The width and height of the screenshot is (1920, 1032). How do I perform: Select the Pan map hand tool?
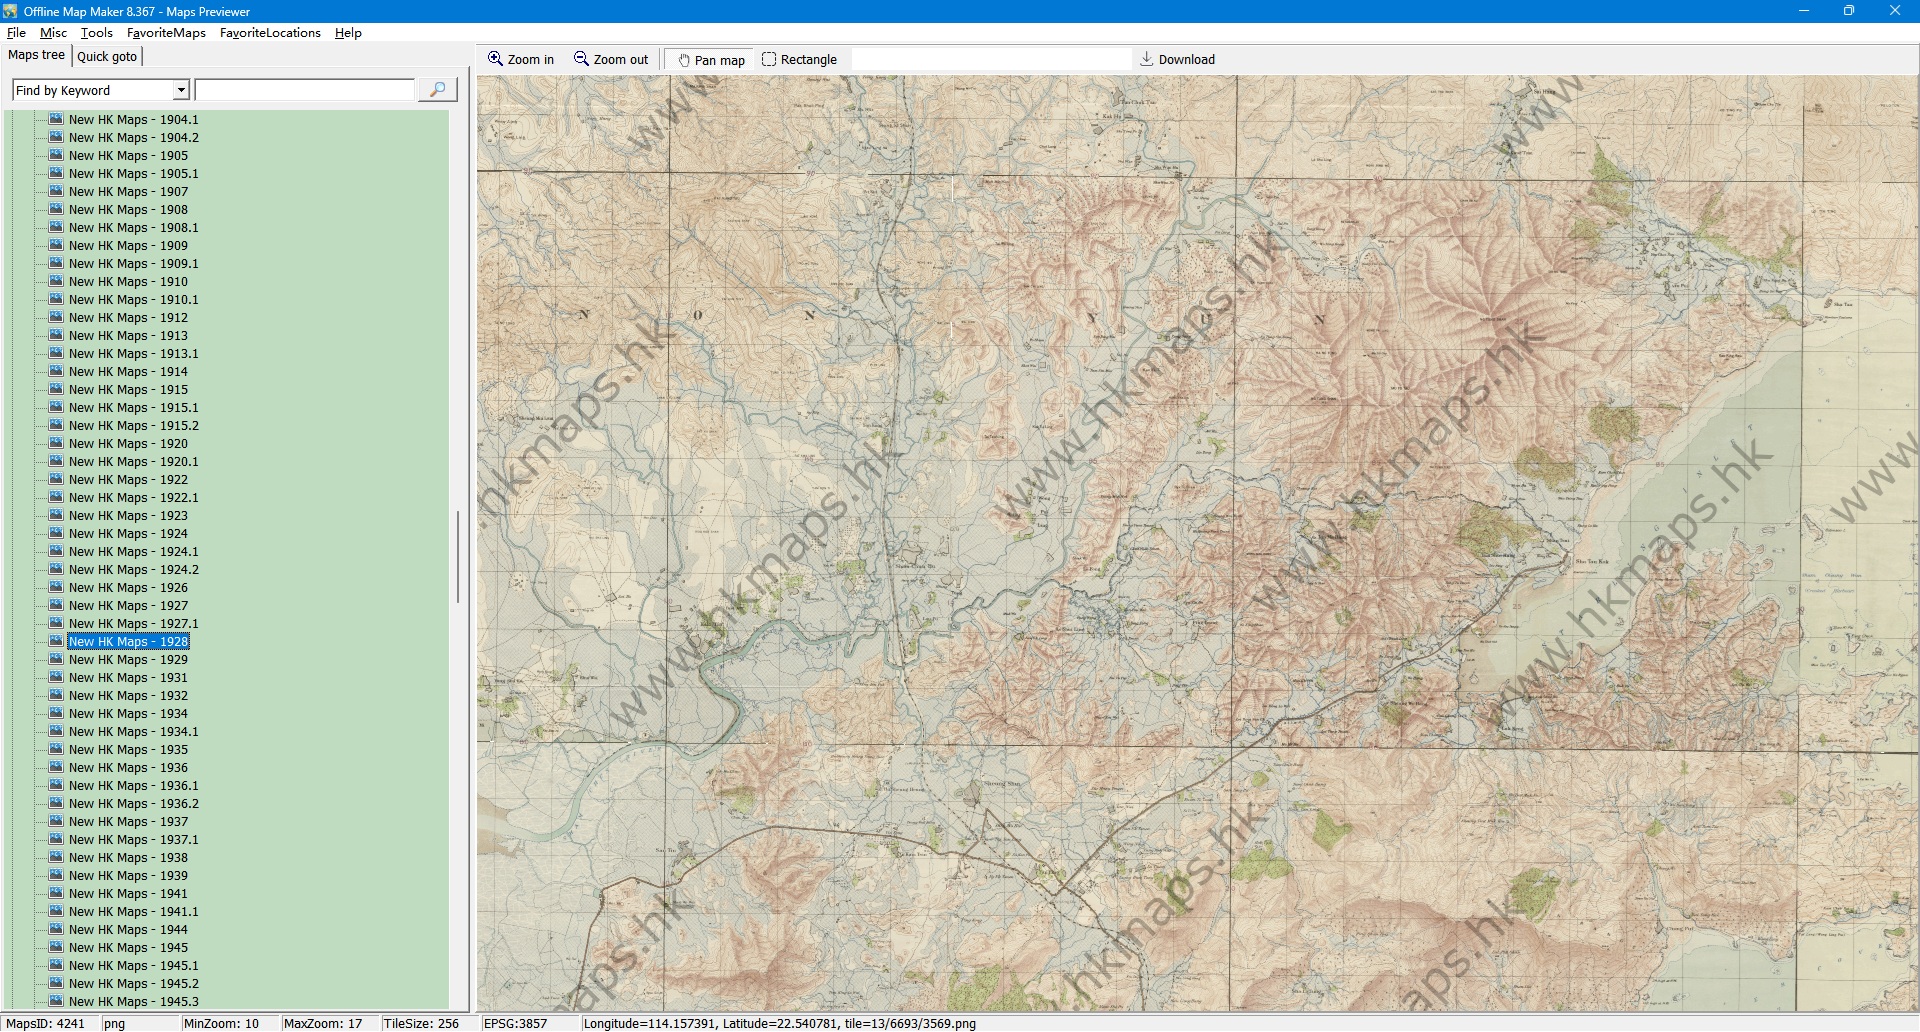point(684,60)
